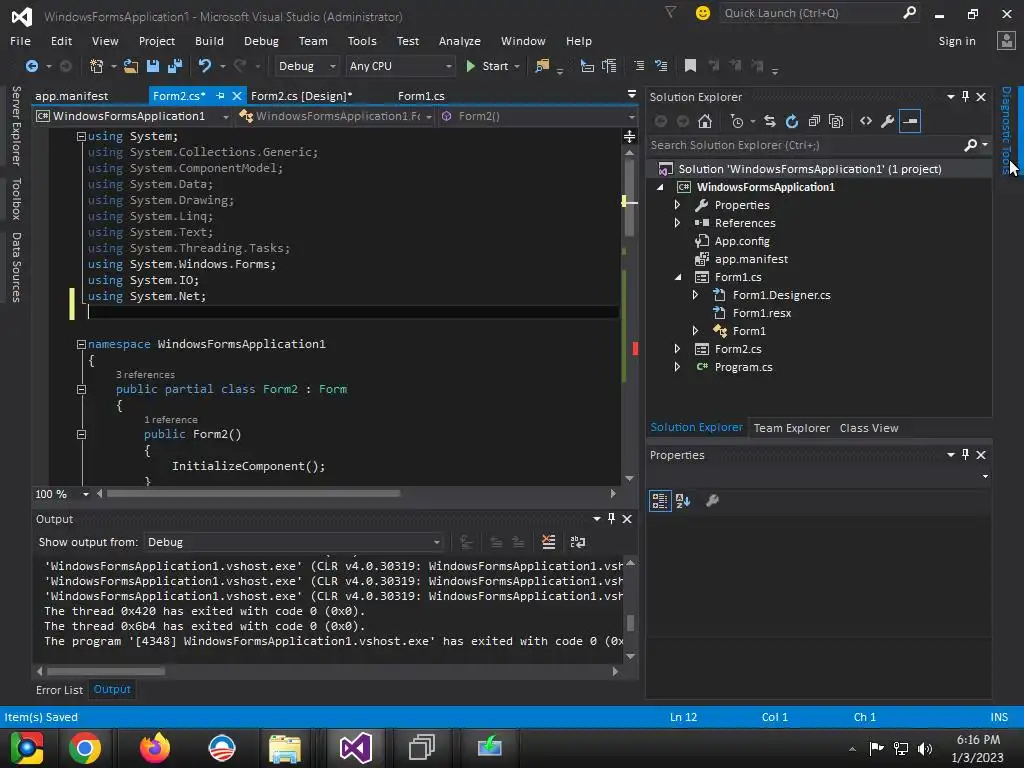Click the Find in Files toolbar icon

pyautogui.click(x=542, y=66)
